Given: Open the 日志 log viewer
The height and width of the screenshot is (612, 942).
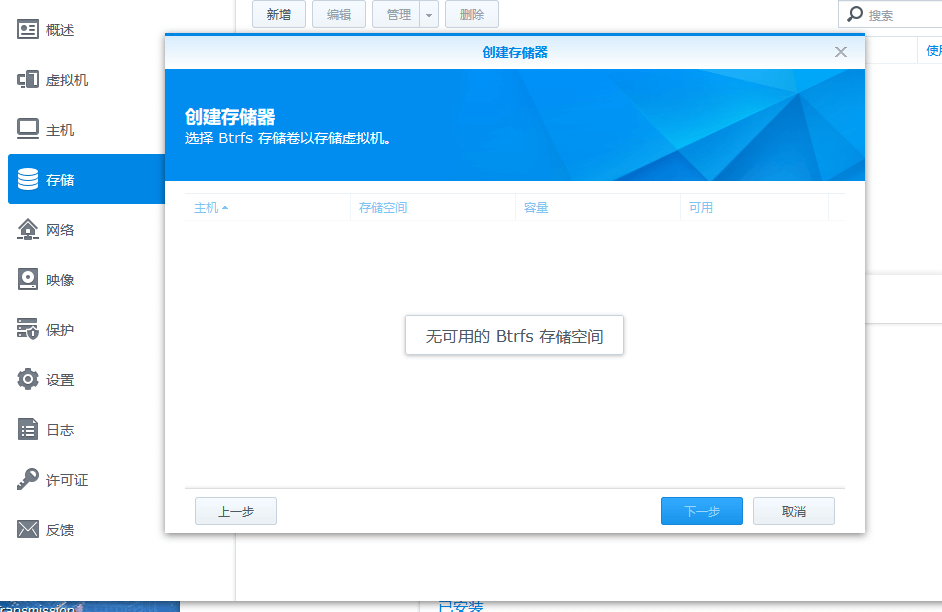Looking at the screenshot, I should click(55, 429).
